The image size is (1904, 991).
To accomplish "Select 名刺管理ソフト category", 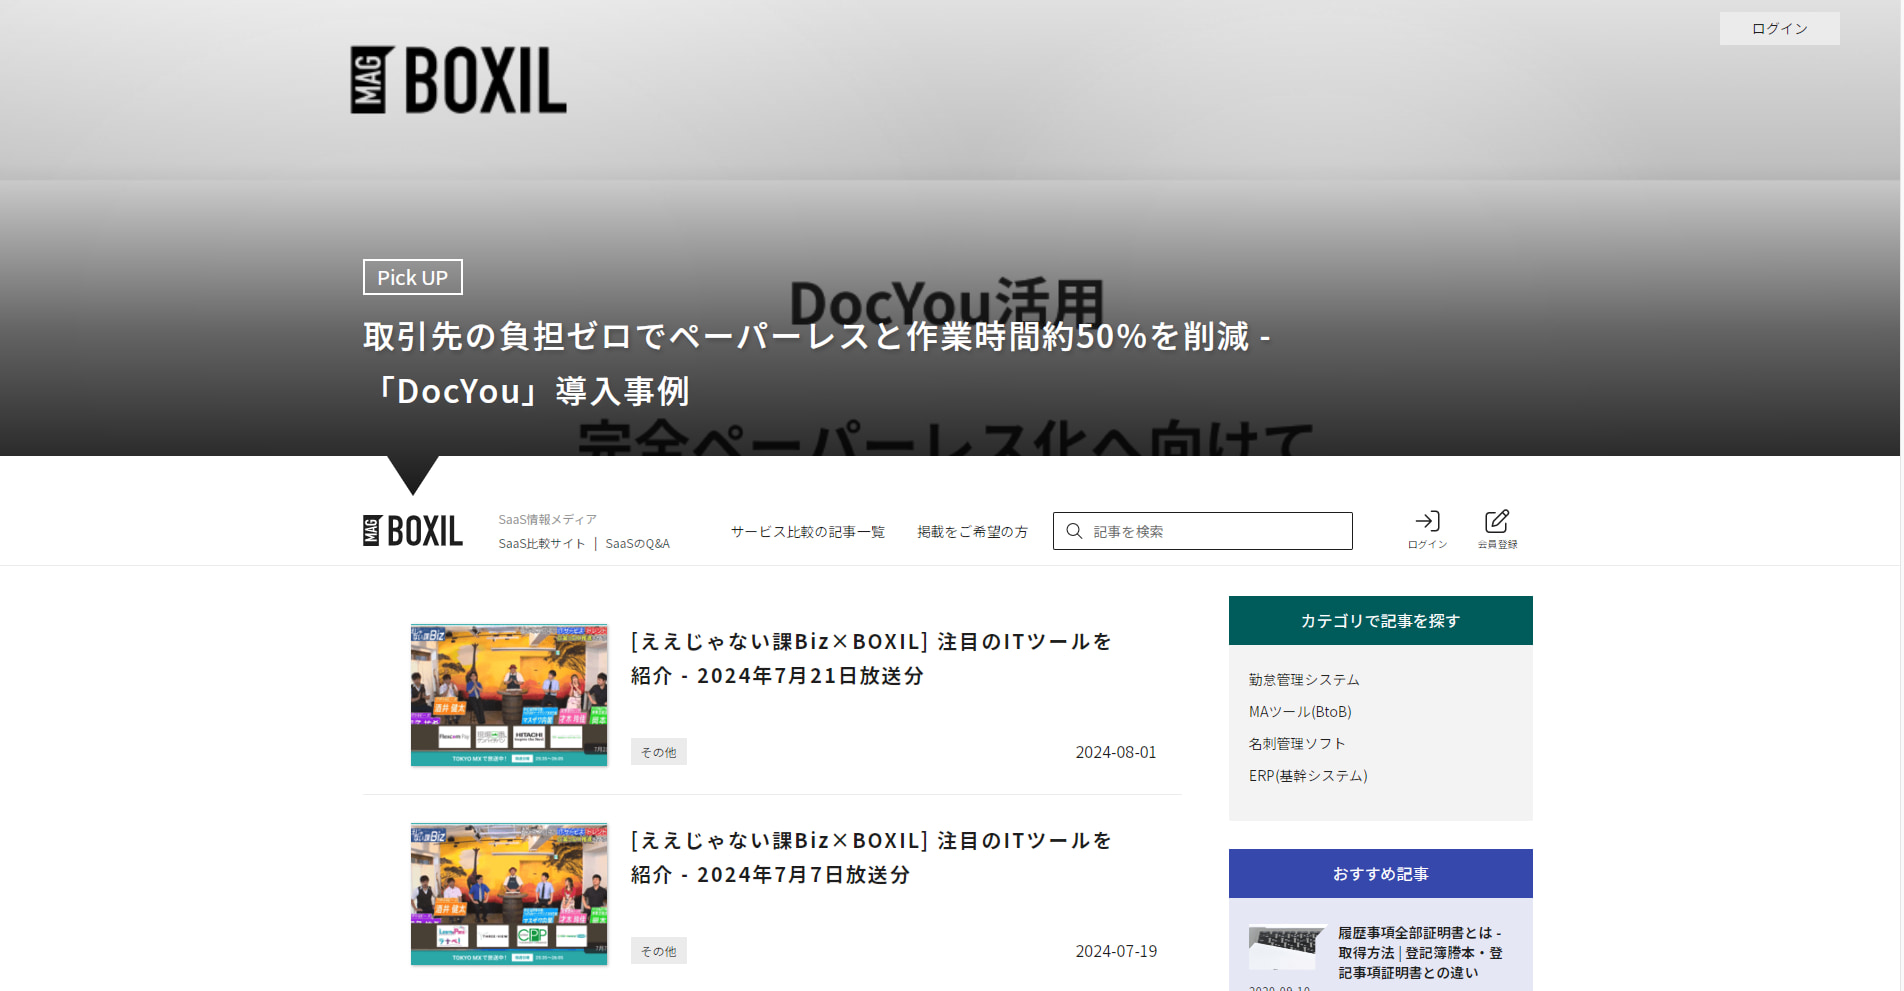I will pos(1296,743).
